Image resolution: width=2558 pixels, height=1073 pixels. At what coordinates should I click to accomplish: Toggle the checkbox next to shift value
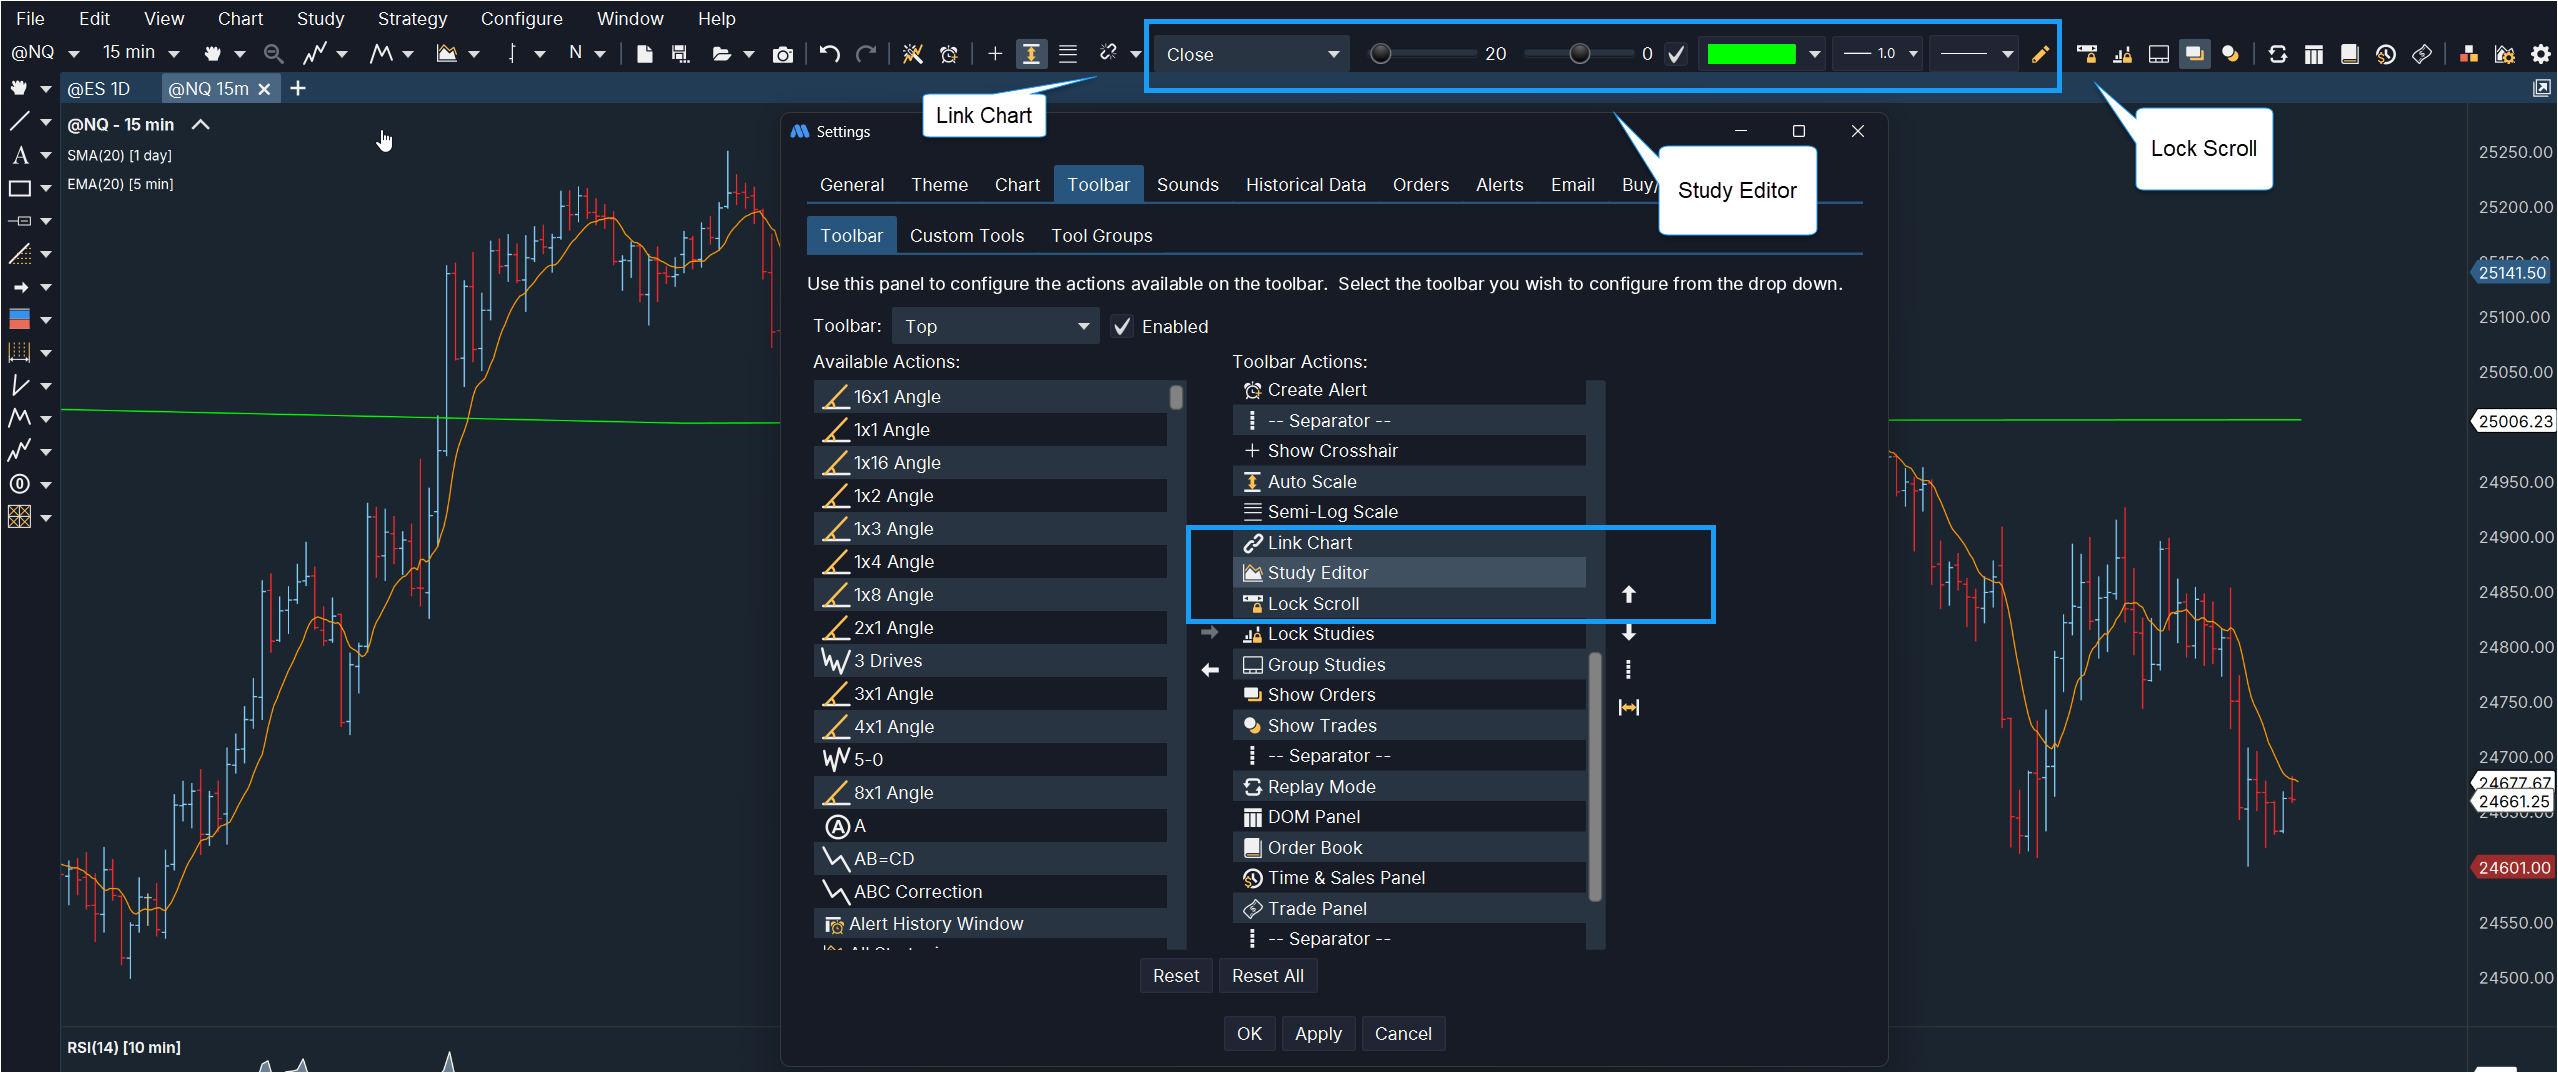[x=1677, y=54]
